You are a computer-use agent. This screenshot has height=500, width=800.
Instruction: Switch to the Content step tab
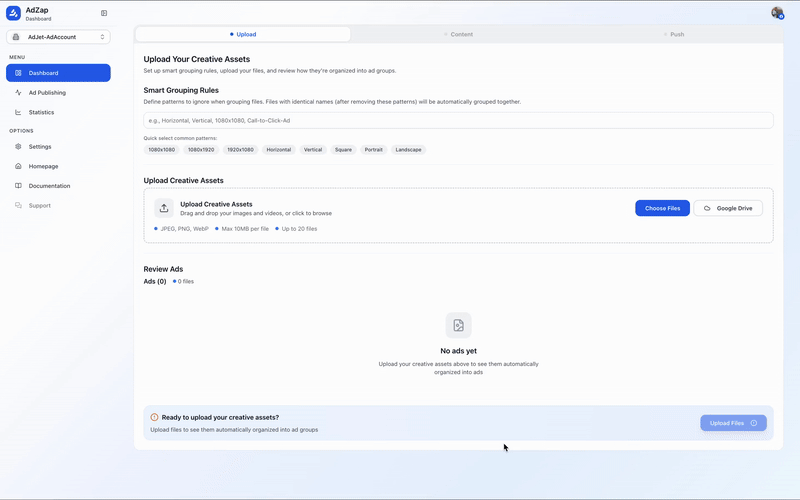[458, 34]
